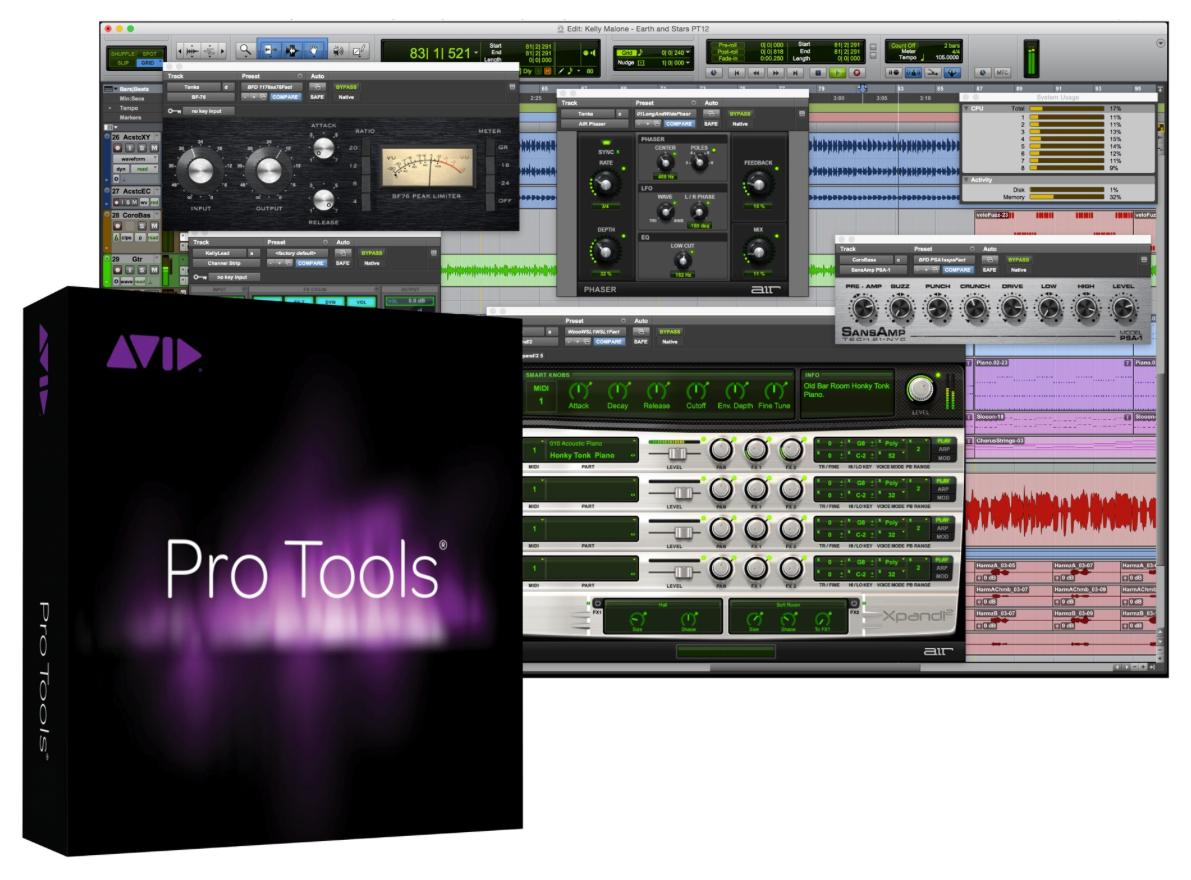This screenshot has height=880, width=1191.
Task: Click the key input lock icon on BF-76
Action: (172, 111)
